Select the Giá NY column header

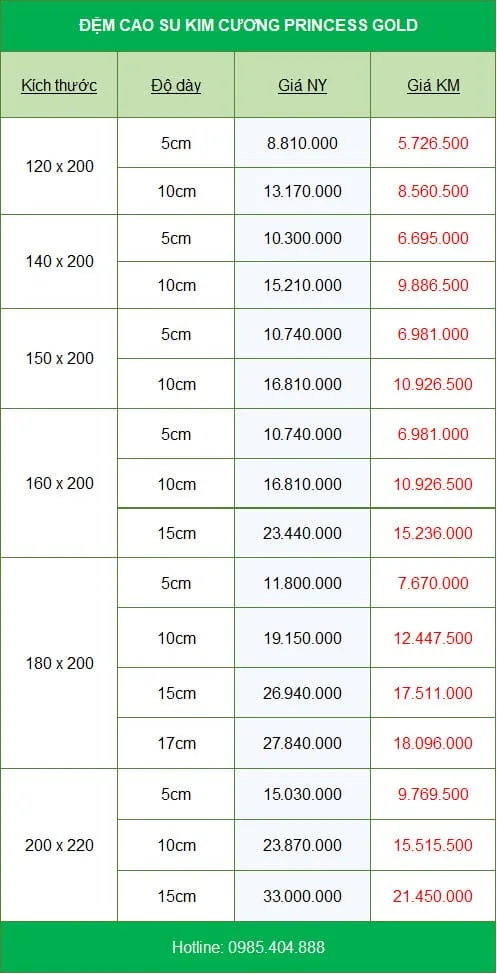pyautogui.click(x=303, y=85)
